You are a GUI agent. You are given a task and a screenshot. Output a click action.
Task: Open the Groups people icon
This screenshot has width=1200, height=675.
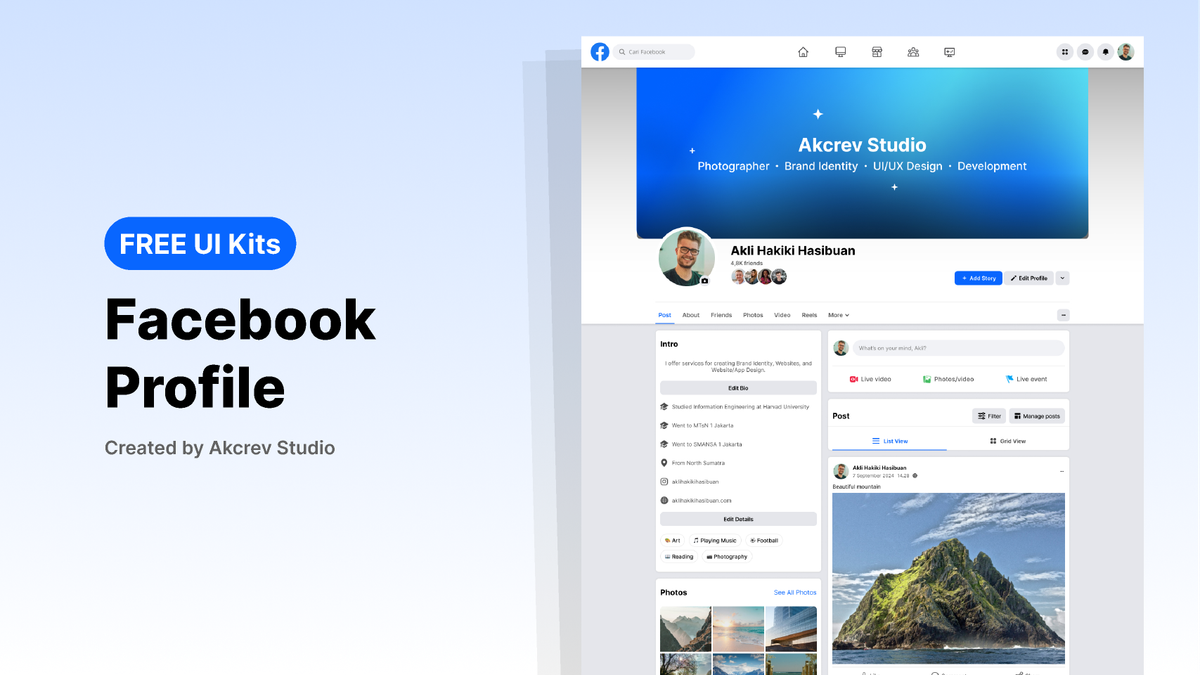[x=913, y=52]
